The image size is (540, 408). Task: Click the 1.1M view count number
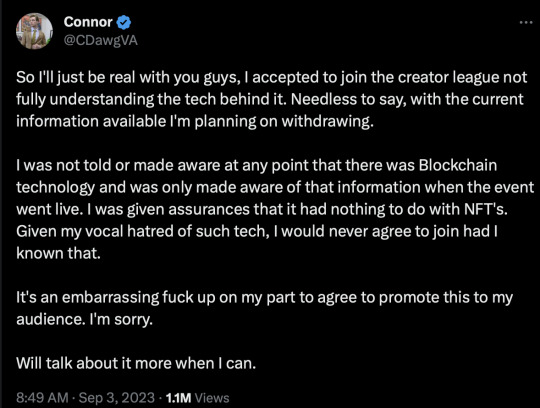click(178, 398)
